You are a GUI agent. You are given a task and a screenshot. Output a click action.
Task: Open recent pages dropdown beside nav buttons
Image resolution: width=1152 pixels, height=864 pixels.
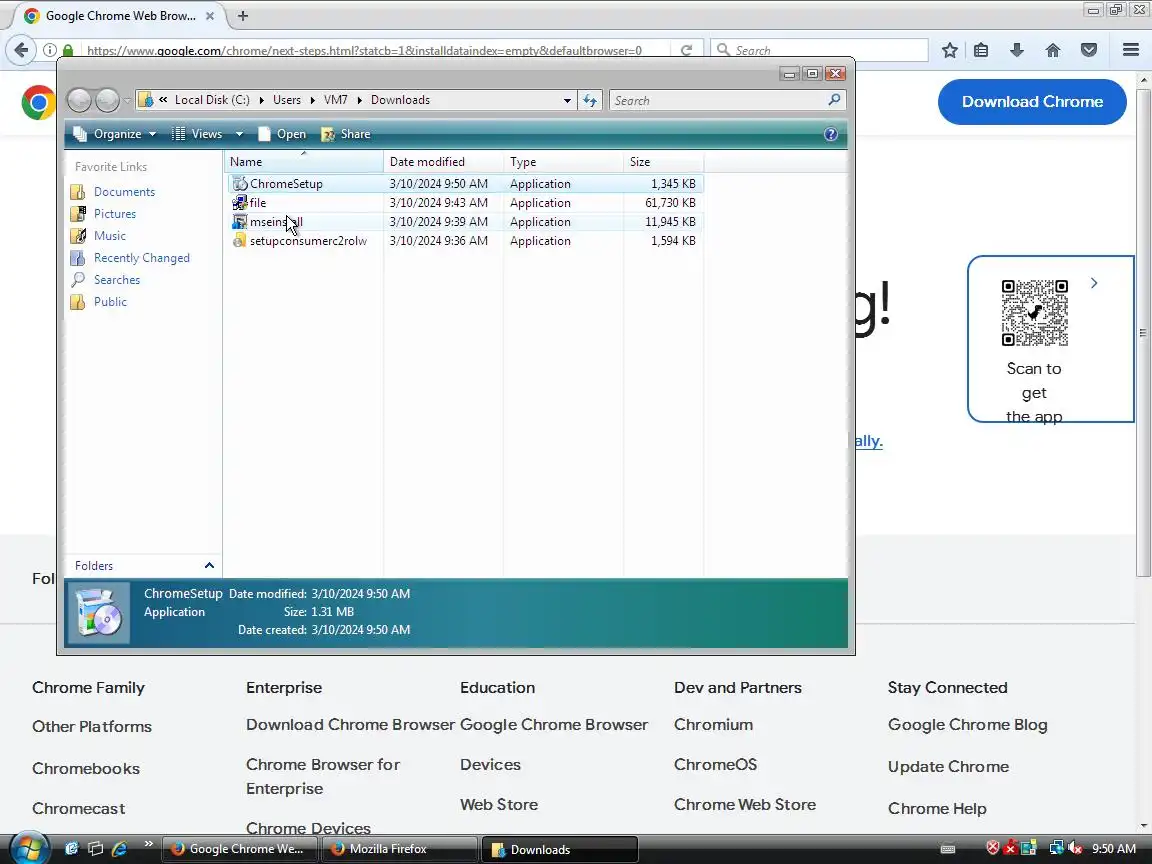click(x=128, y=100)
